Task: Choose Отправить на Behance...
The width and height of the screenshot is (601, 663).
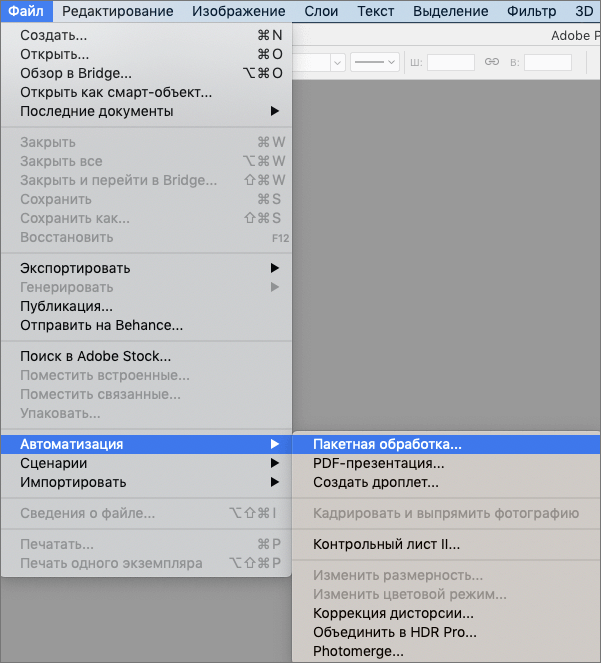Action: [146, 325]
